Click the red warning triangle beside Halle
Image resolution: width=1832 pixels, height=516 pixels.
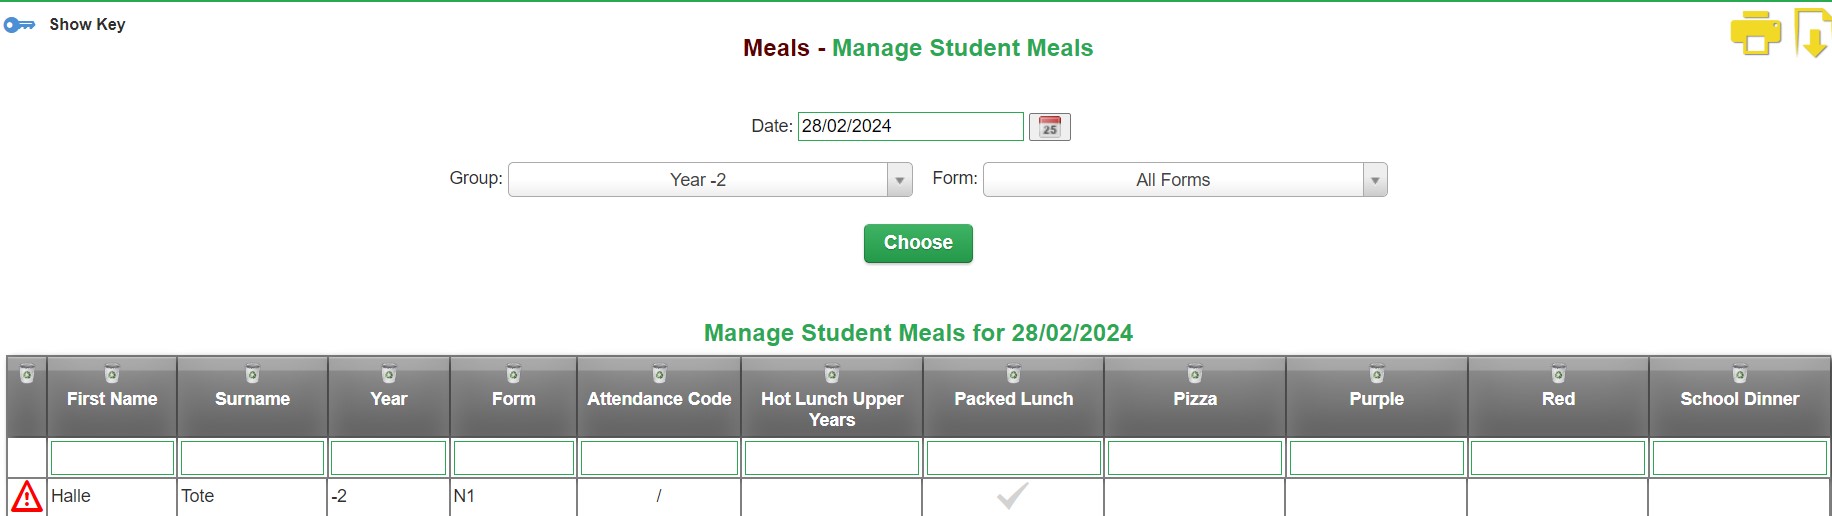pos(27,496)
